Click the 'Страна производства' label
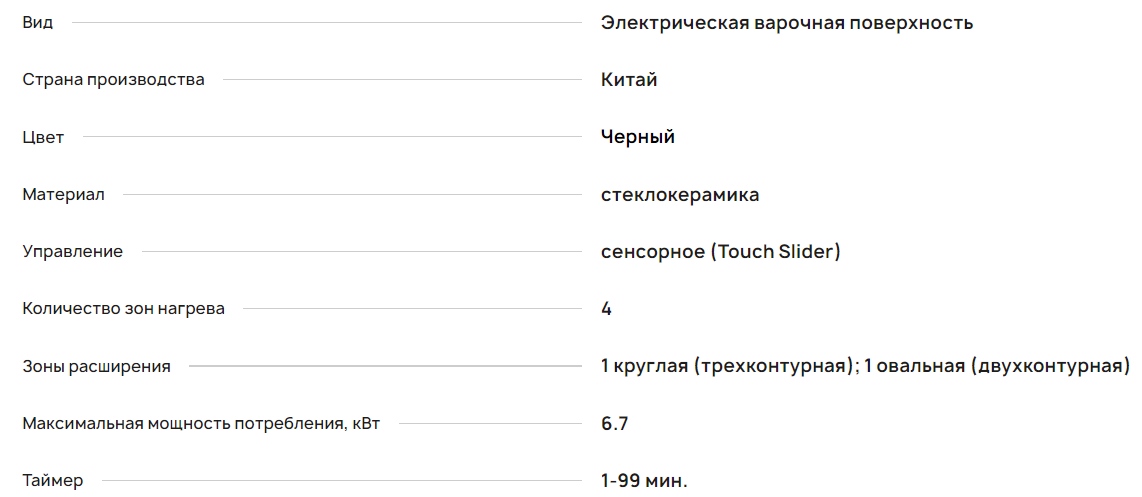Image resolution: width=1142 pixels, height=497 pixels. 113,80
